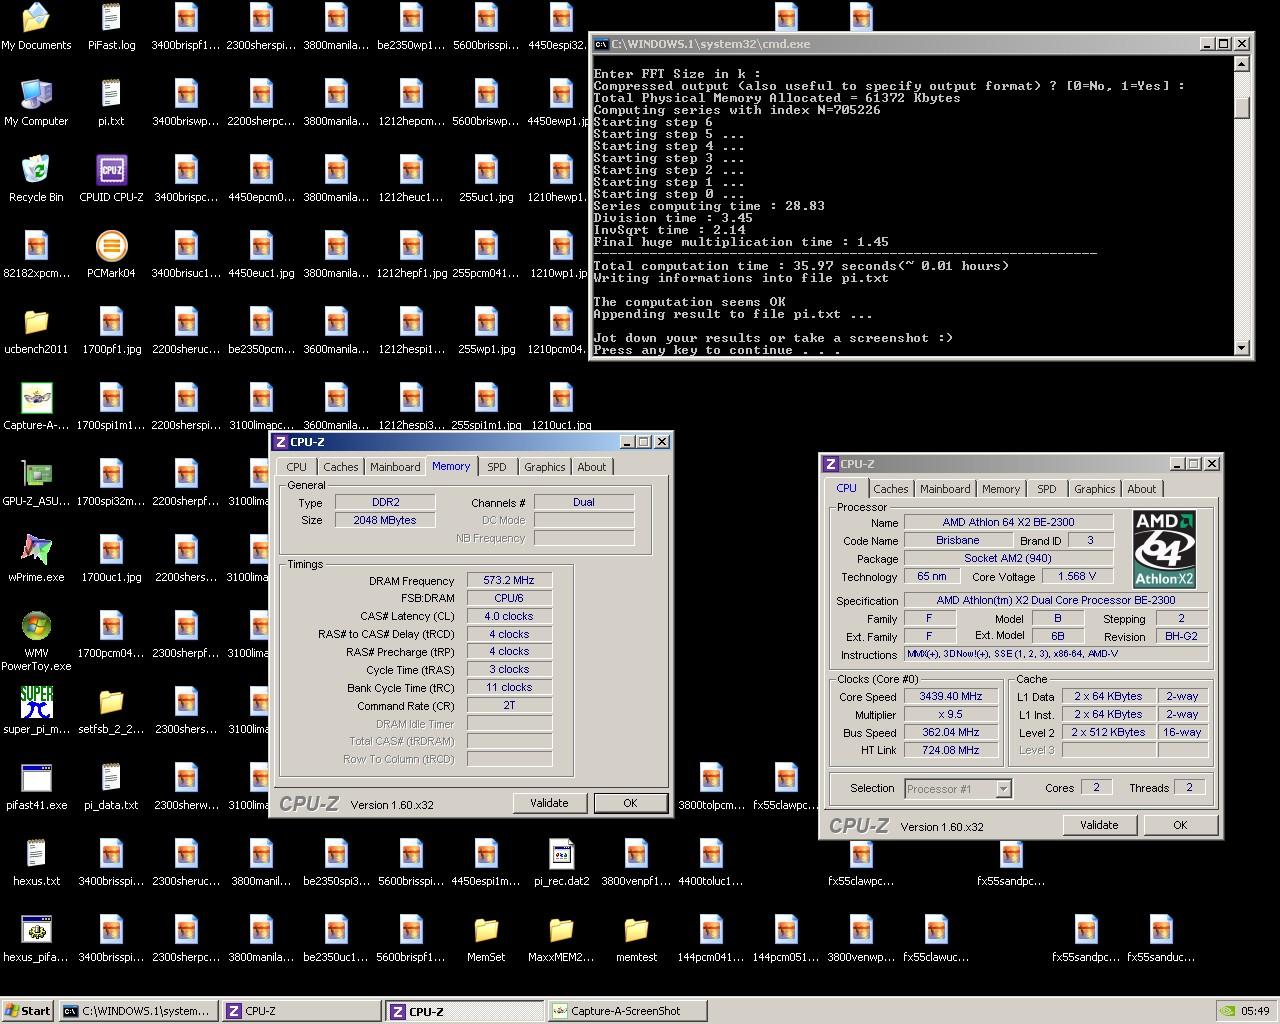Click the NVIDIA system tray icon
The image size is (1280, 1024).
[x=1227, y=1011]
